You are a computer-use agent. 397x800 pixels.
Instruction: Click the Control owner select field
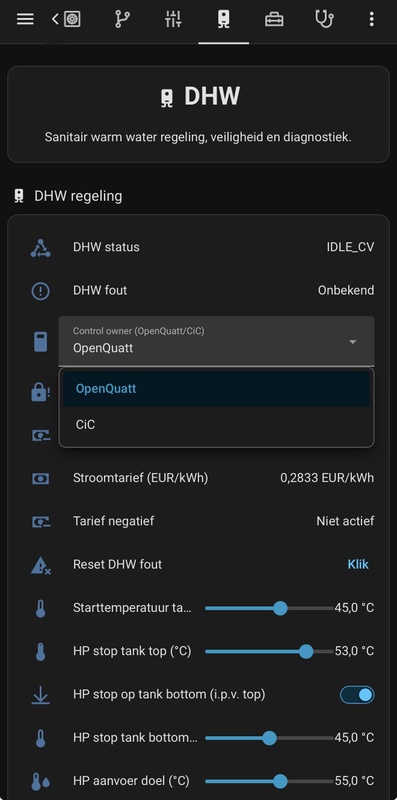tap(216, 341)
